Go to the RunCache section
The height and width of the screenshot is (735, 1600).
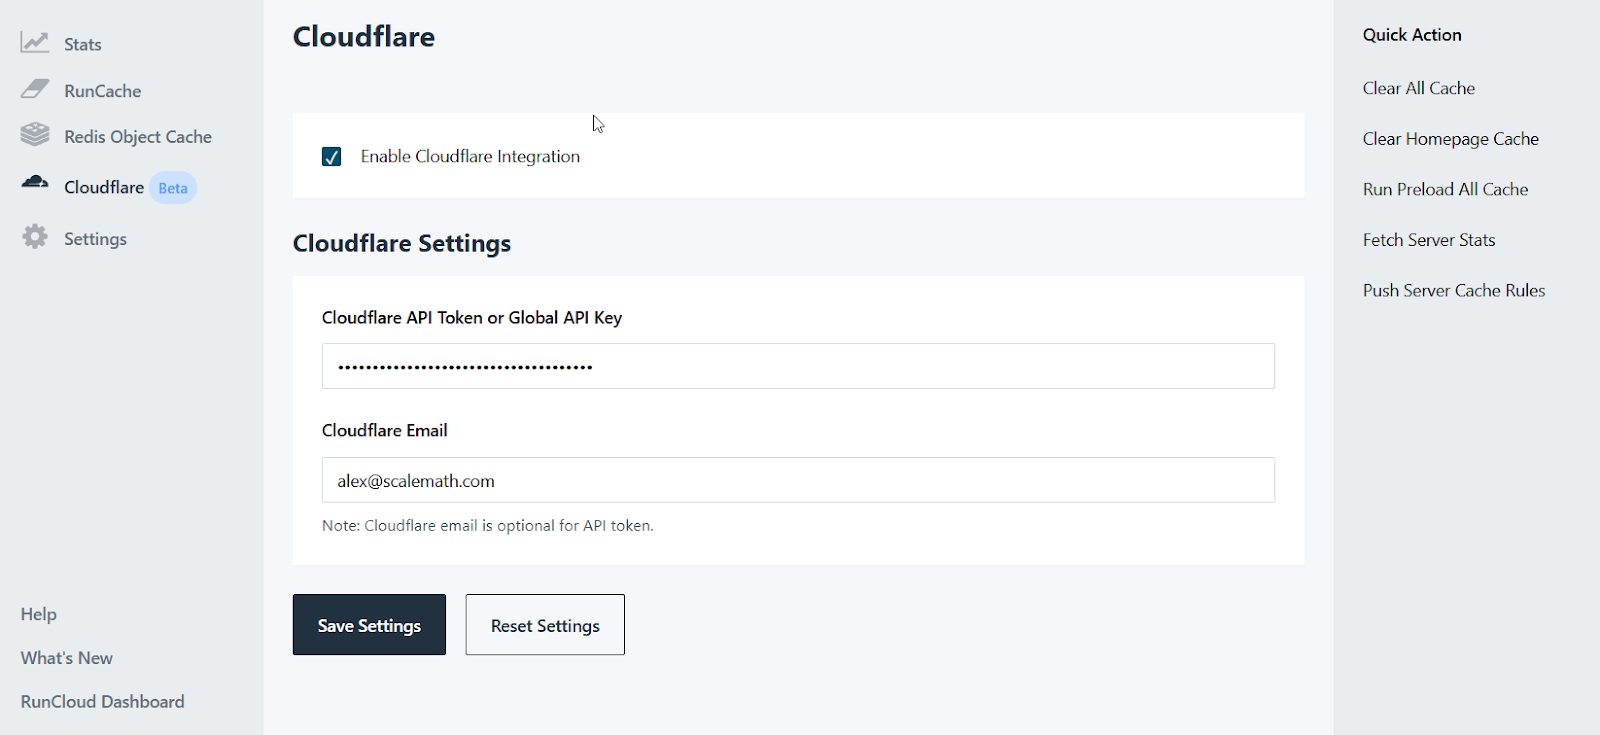click(102, 91)
